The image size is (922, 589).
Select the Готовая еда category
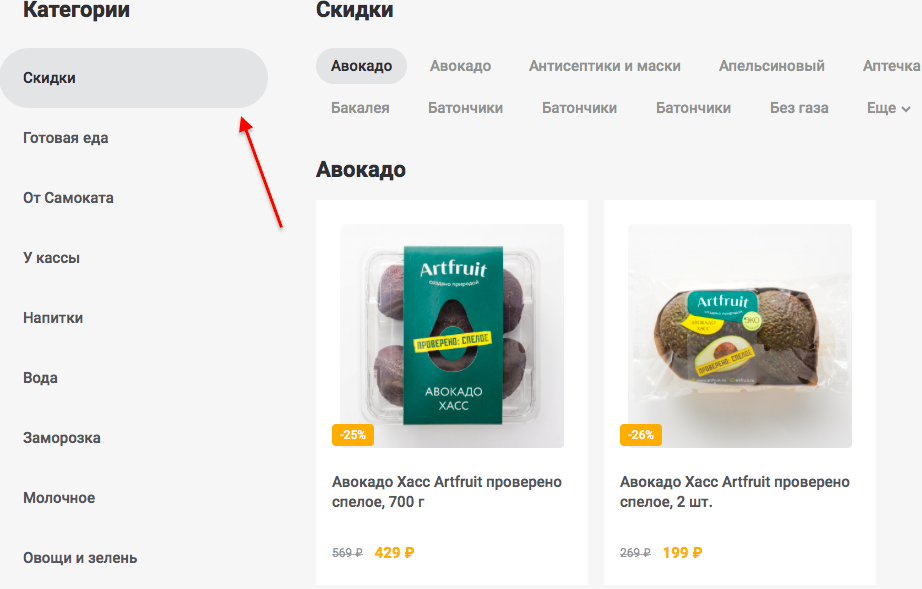(66, 138)
